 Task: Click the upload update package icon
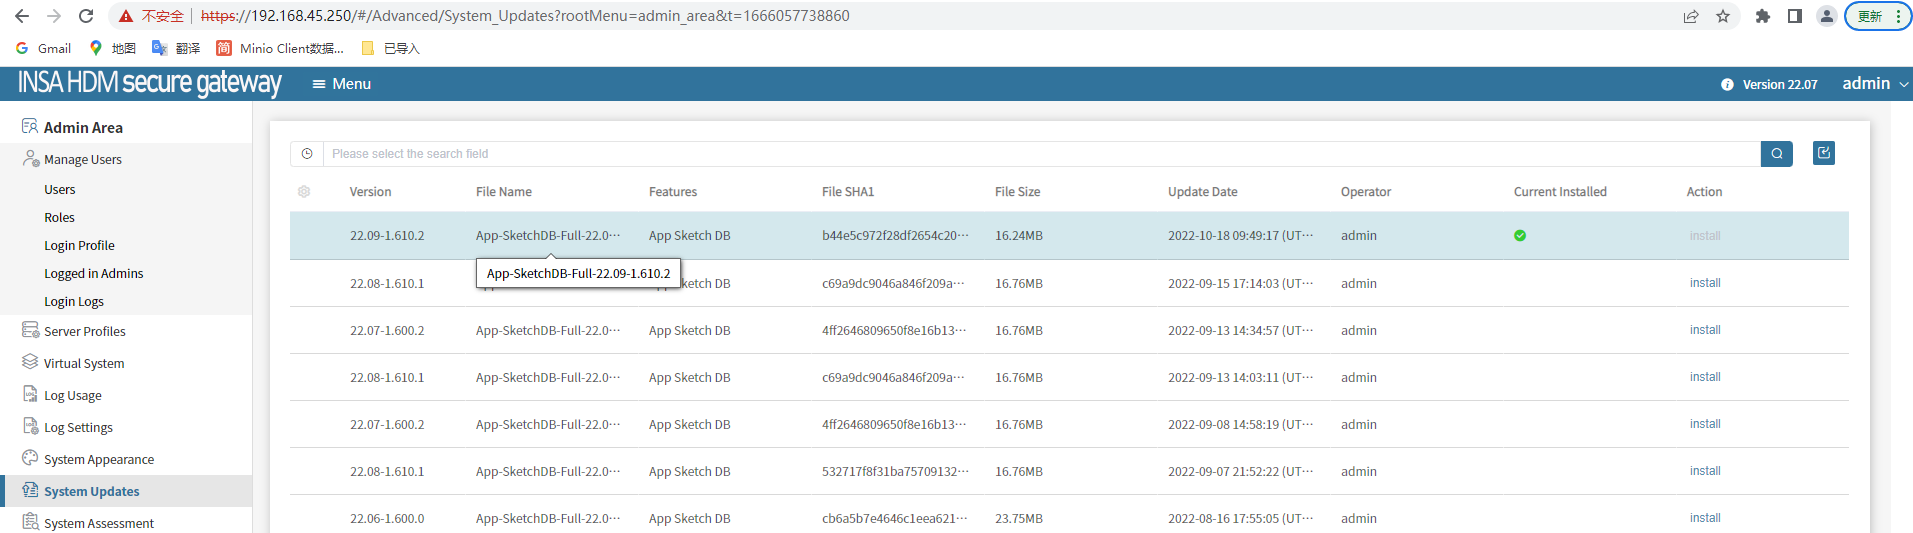coord(1823,153)
